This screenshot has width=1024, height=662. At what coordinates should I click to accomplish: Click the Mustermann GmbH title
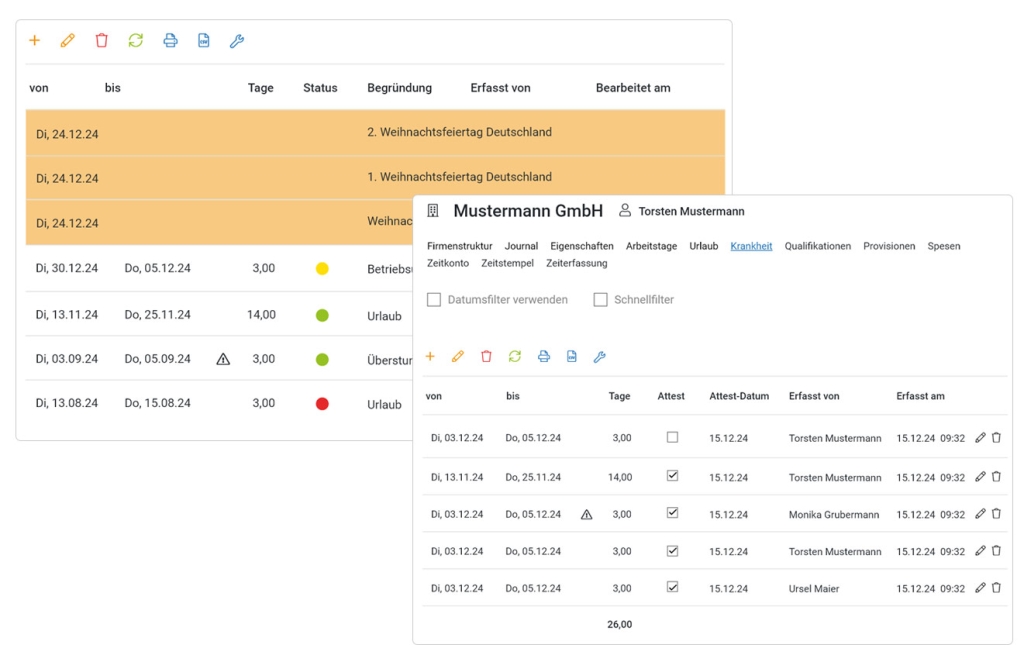(x=528, y=211)
